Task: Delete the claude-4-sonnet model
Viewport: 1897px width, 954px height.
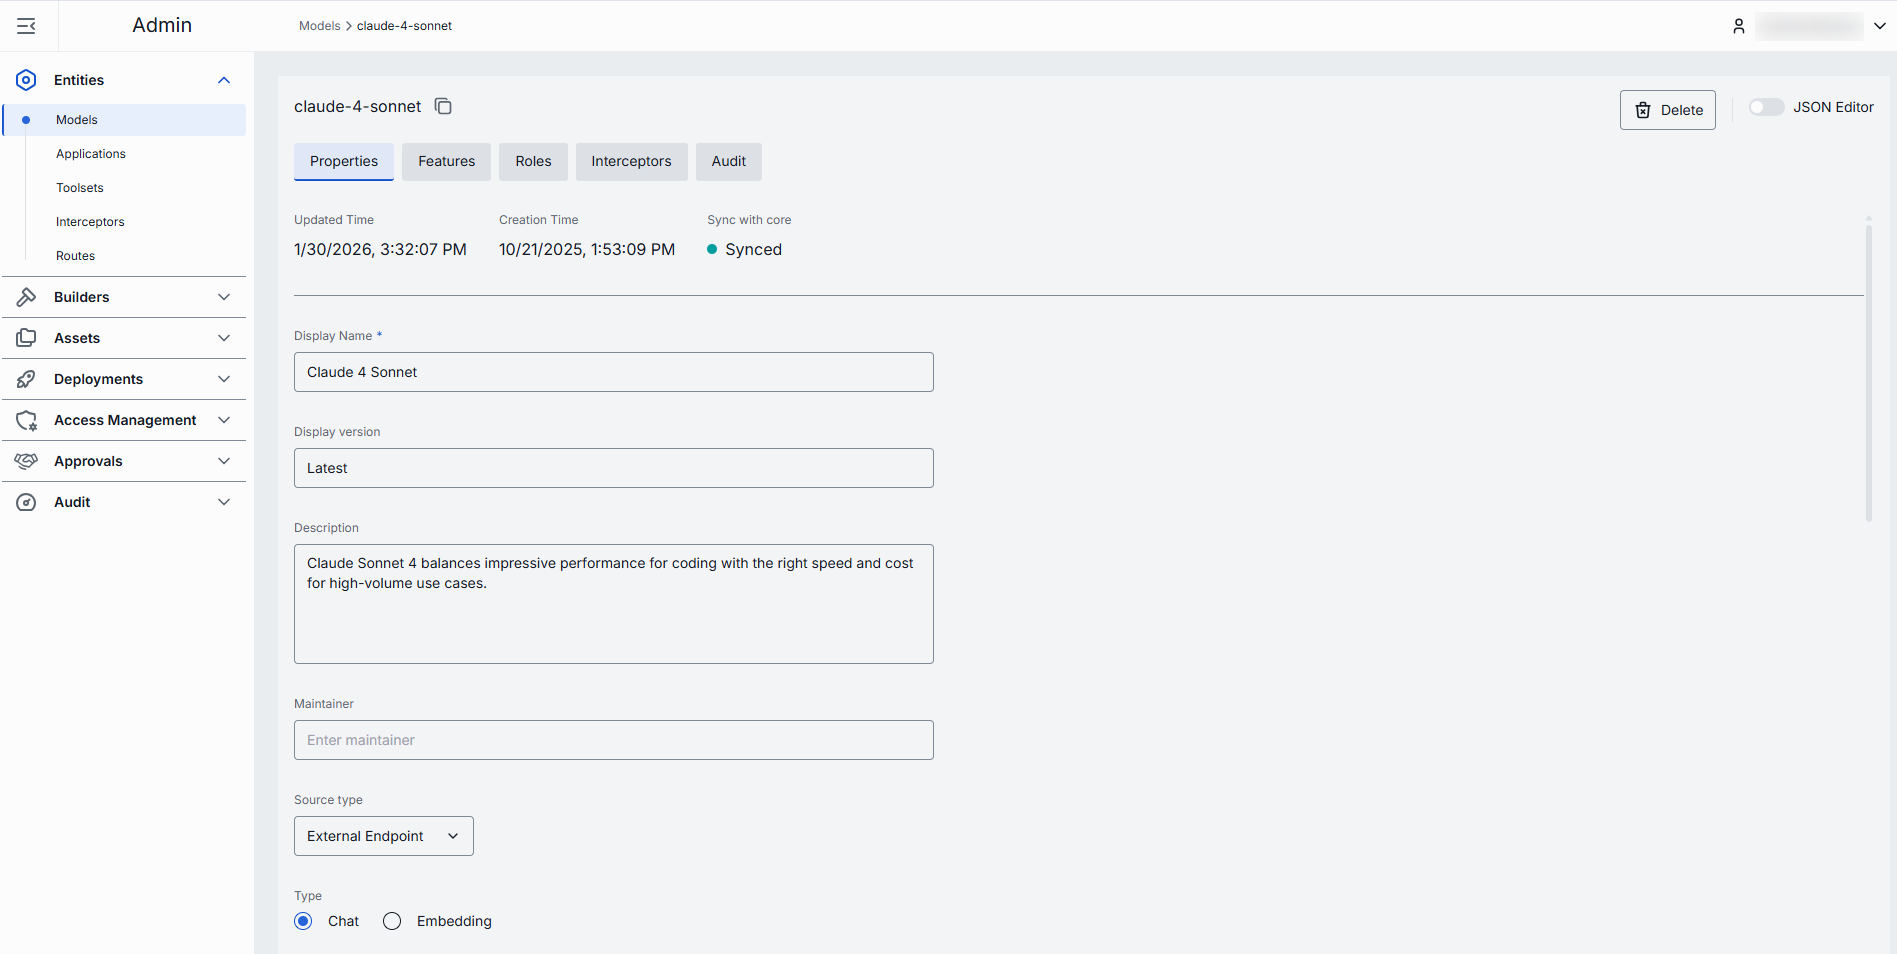Action: (1667, 110)
